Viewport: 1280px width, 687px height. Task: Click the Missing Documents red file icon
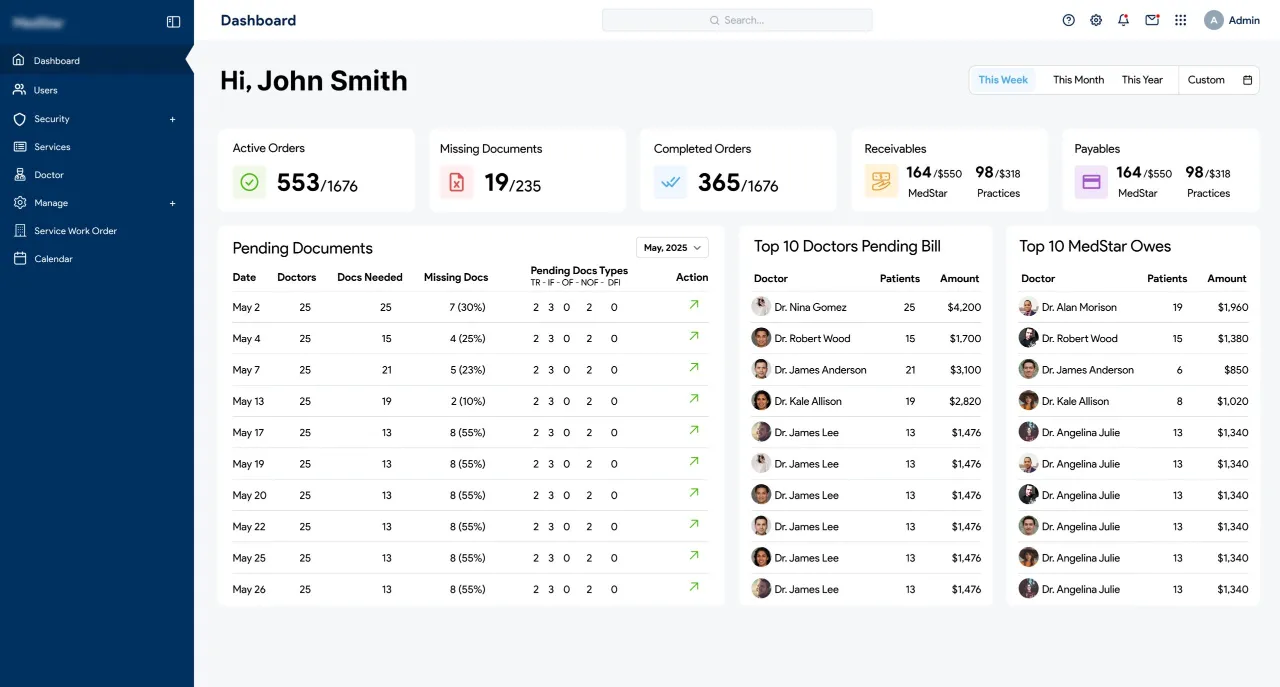[x=457, y=182]
